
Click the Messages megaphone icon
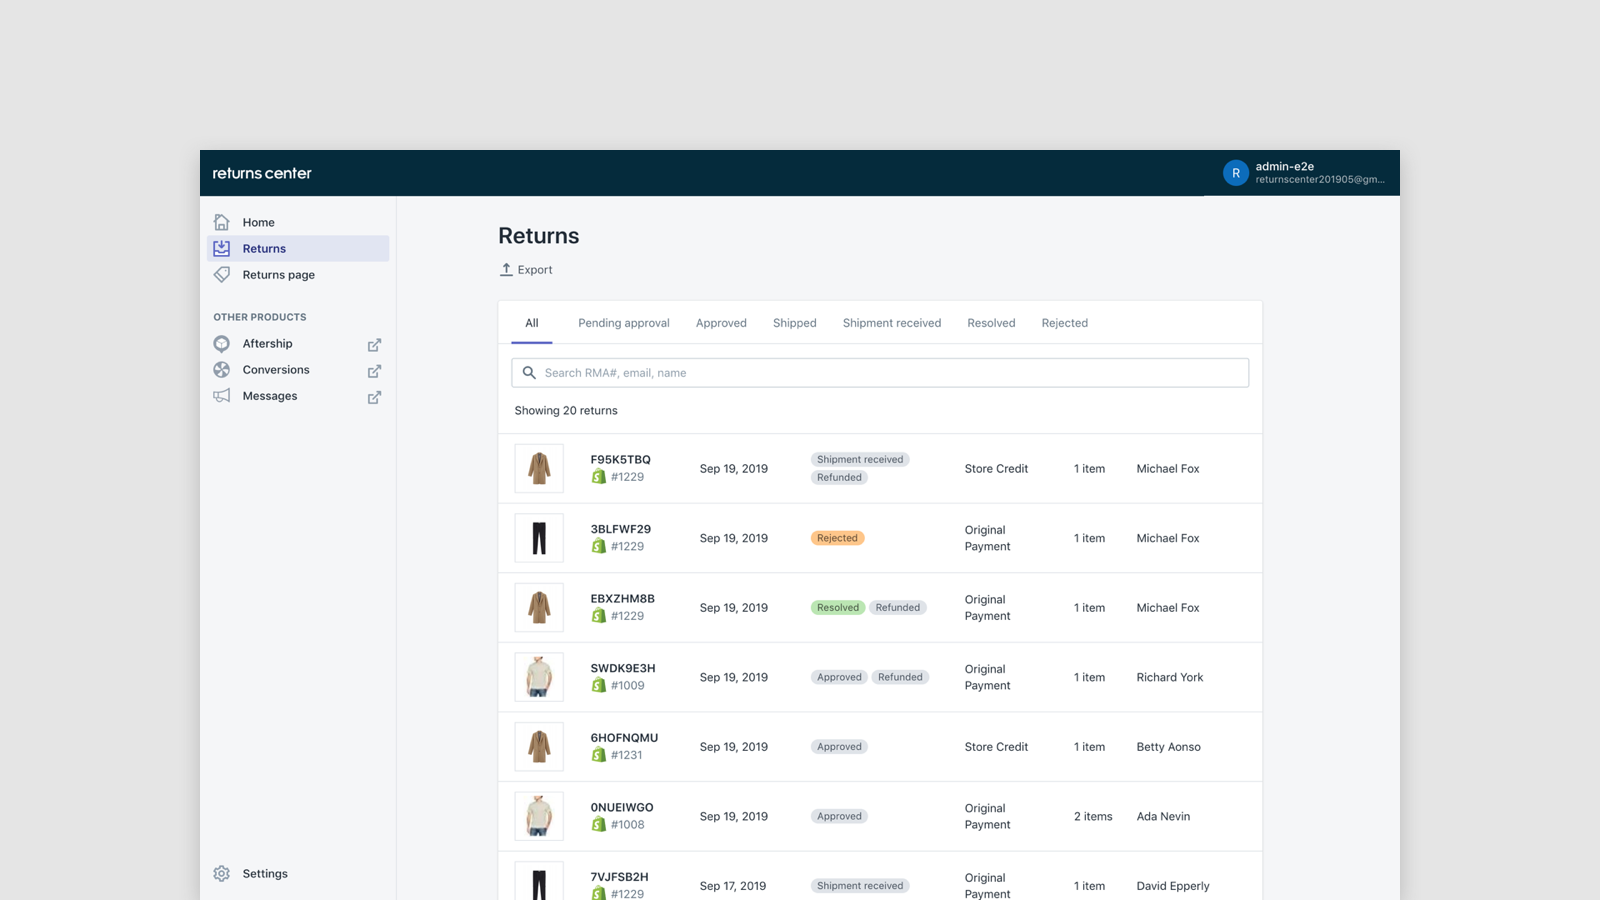222,396
